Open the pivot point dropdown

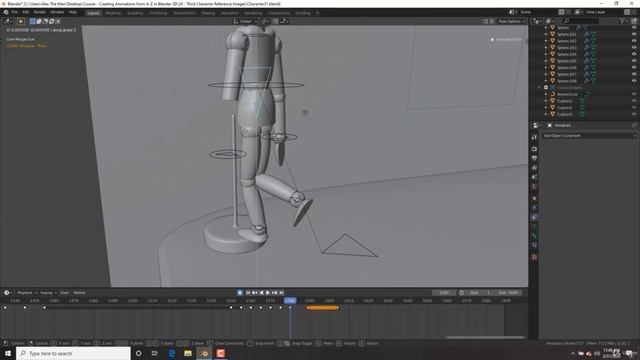click(264, 21)
